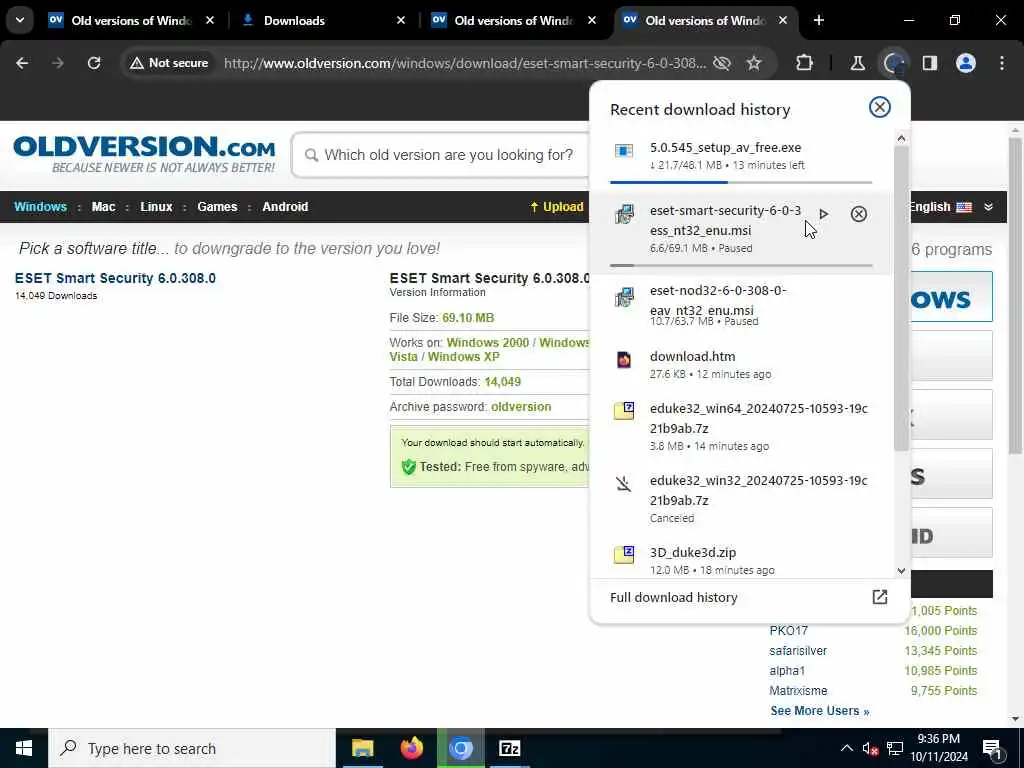Select Mac in the site navigation
1024x768 pixels.
(x=103, y=206)
